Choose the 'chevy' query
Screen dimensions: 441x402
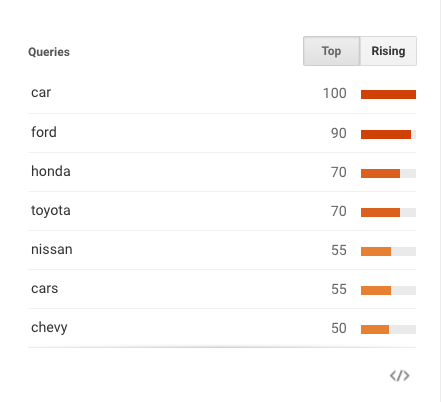coord(49,328)
